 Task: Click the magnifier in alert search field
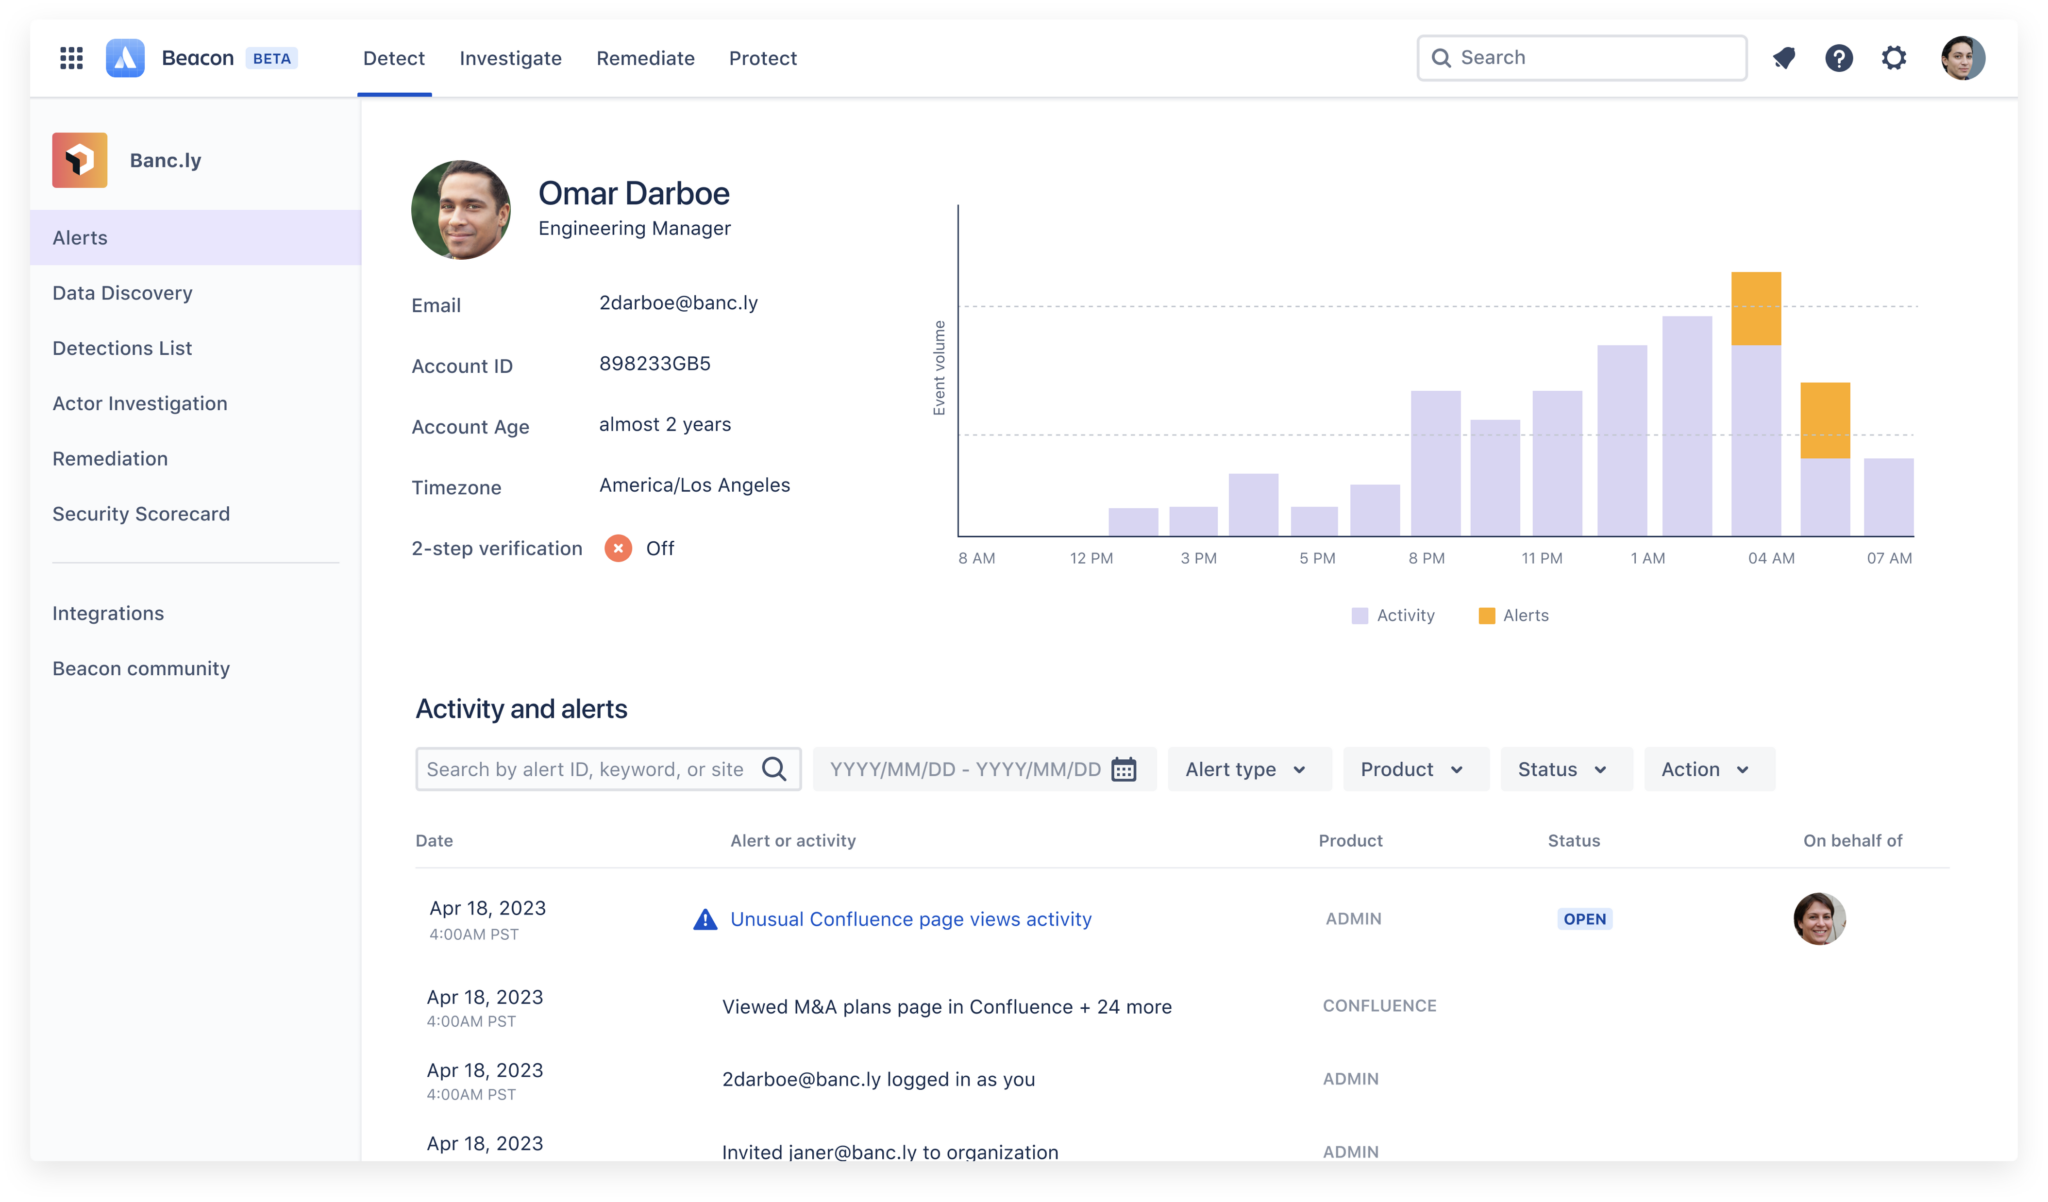click(x=774, y=769)
